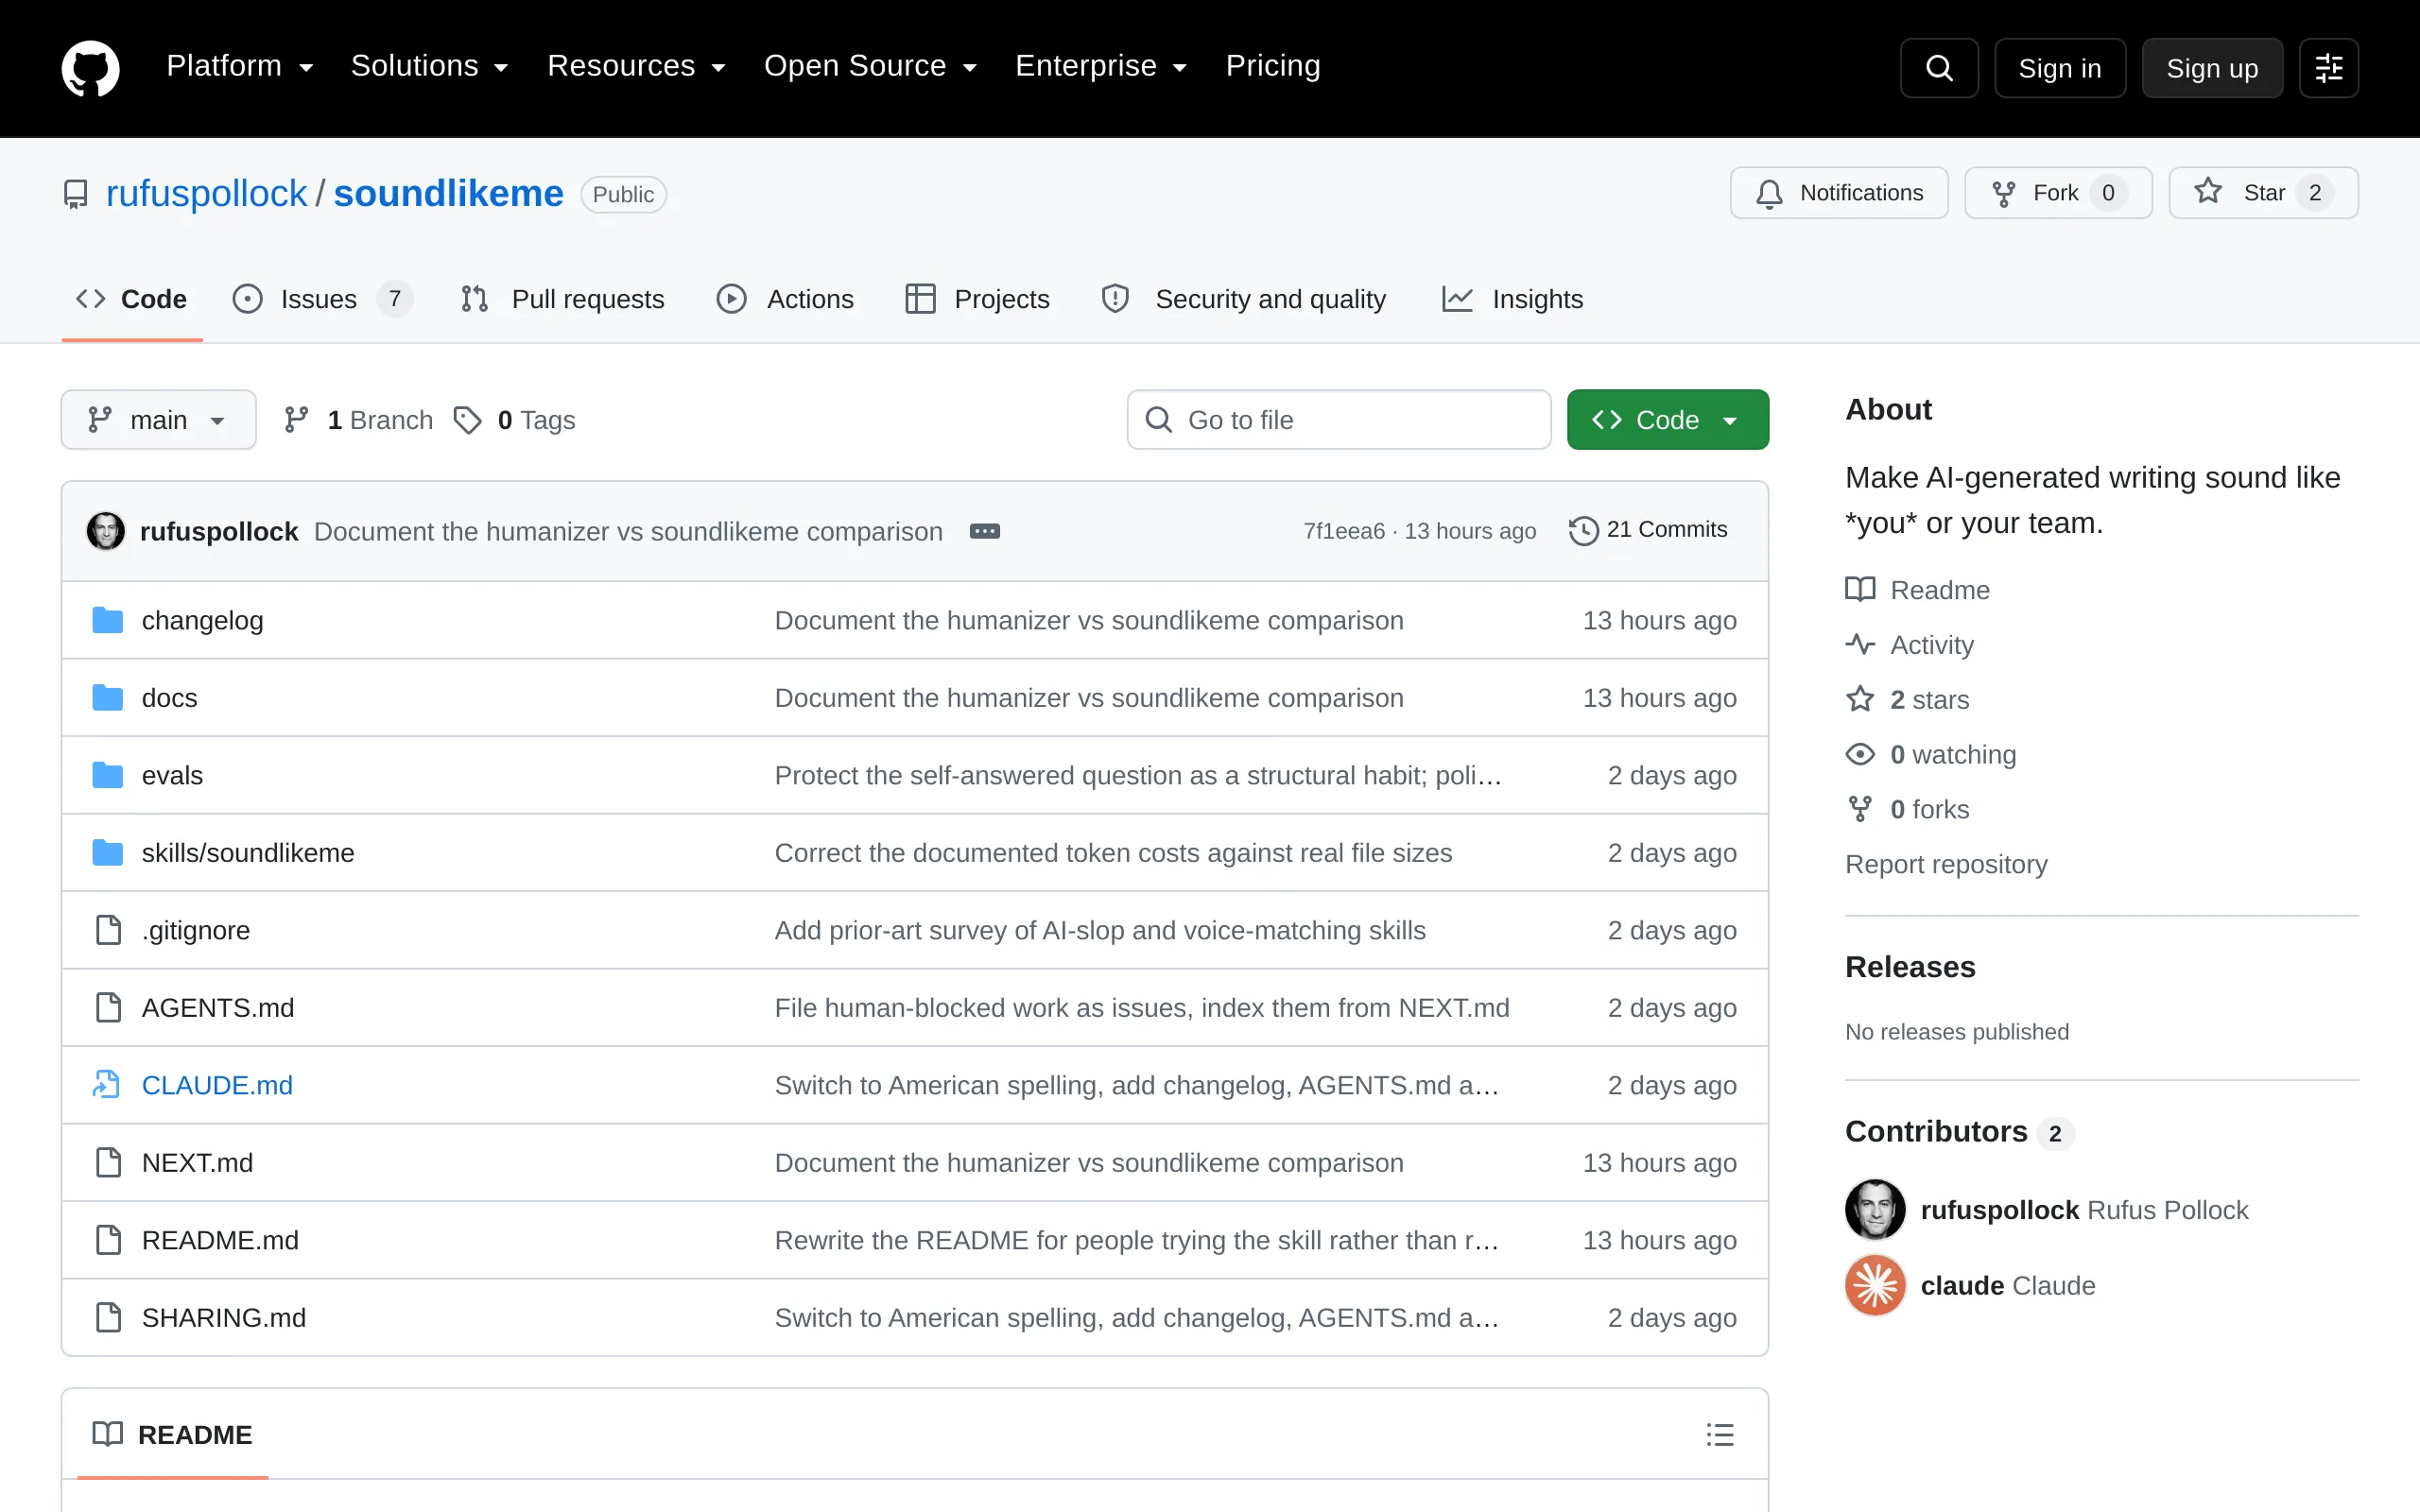Fork this repository

2058,193
